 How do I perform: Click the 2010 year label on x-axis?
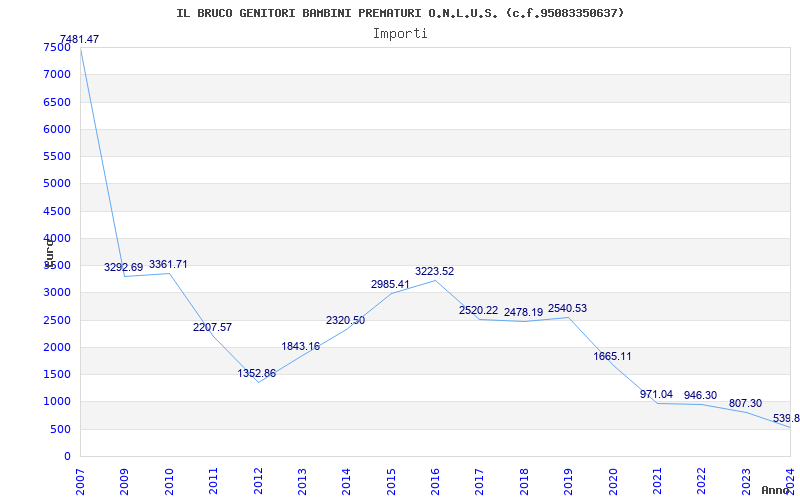[x=168, y=481]
